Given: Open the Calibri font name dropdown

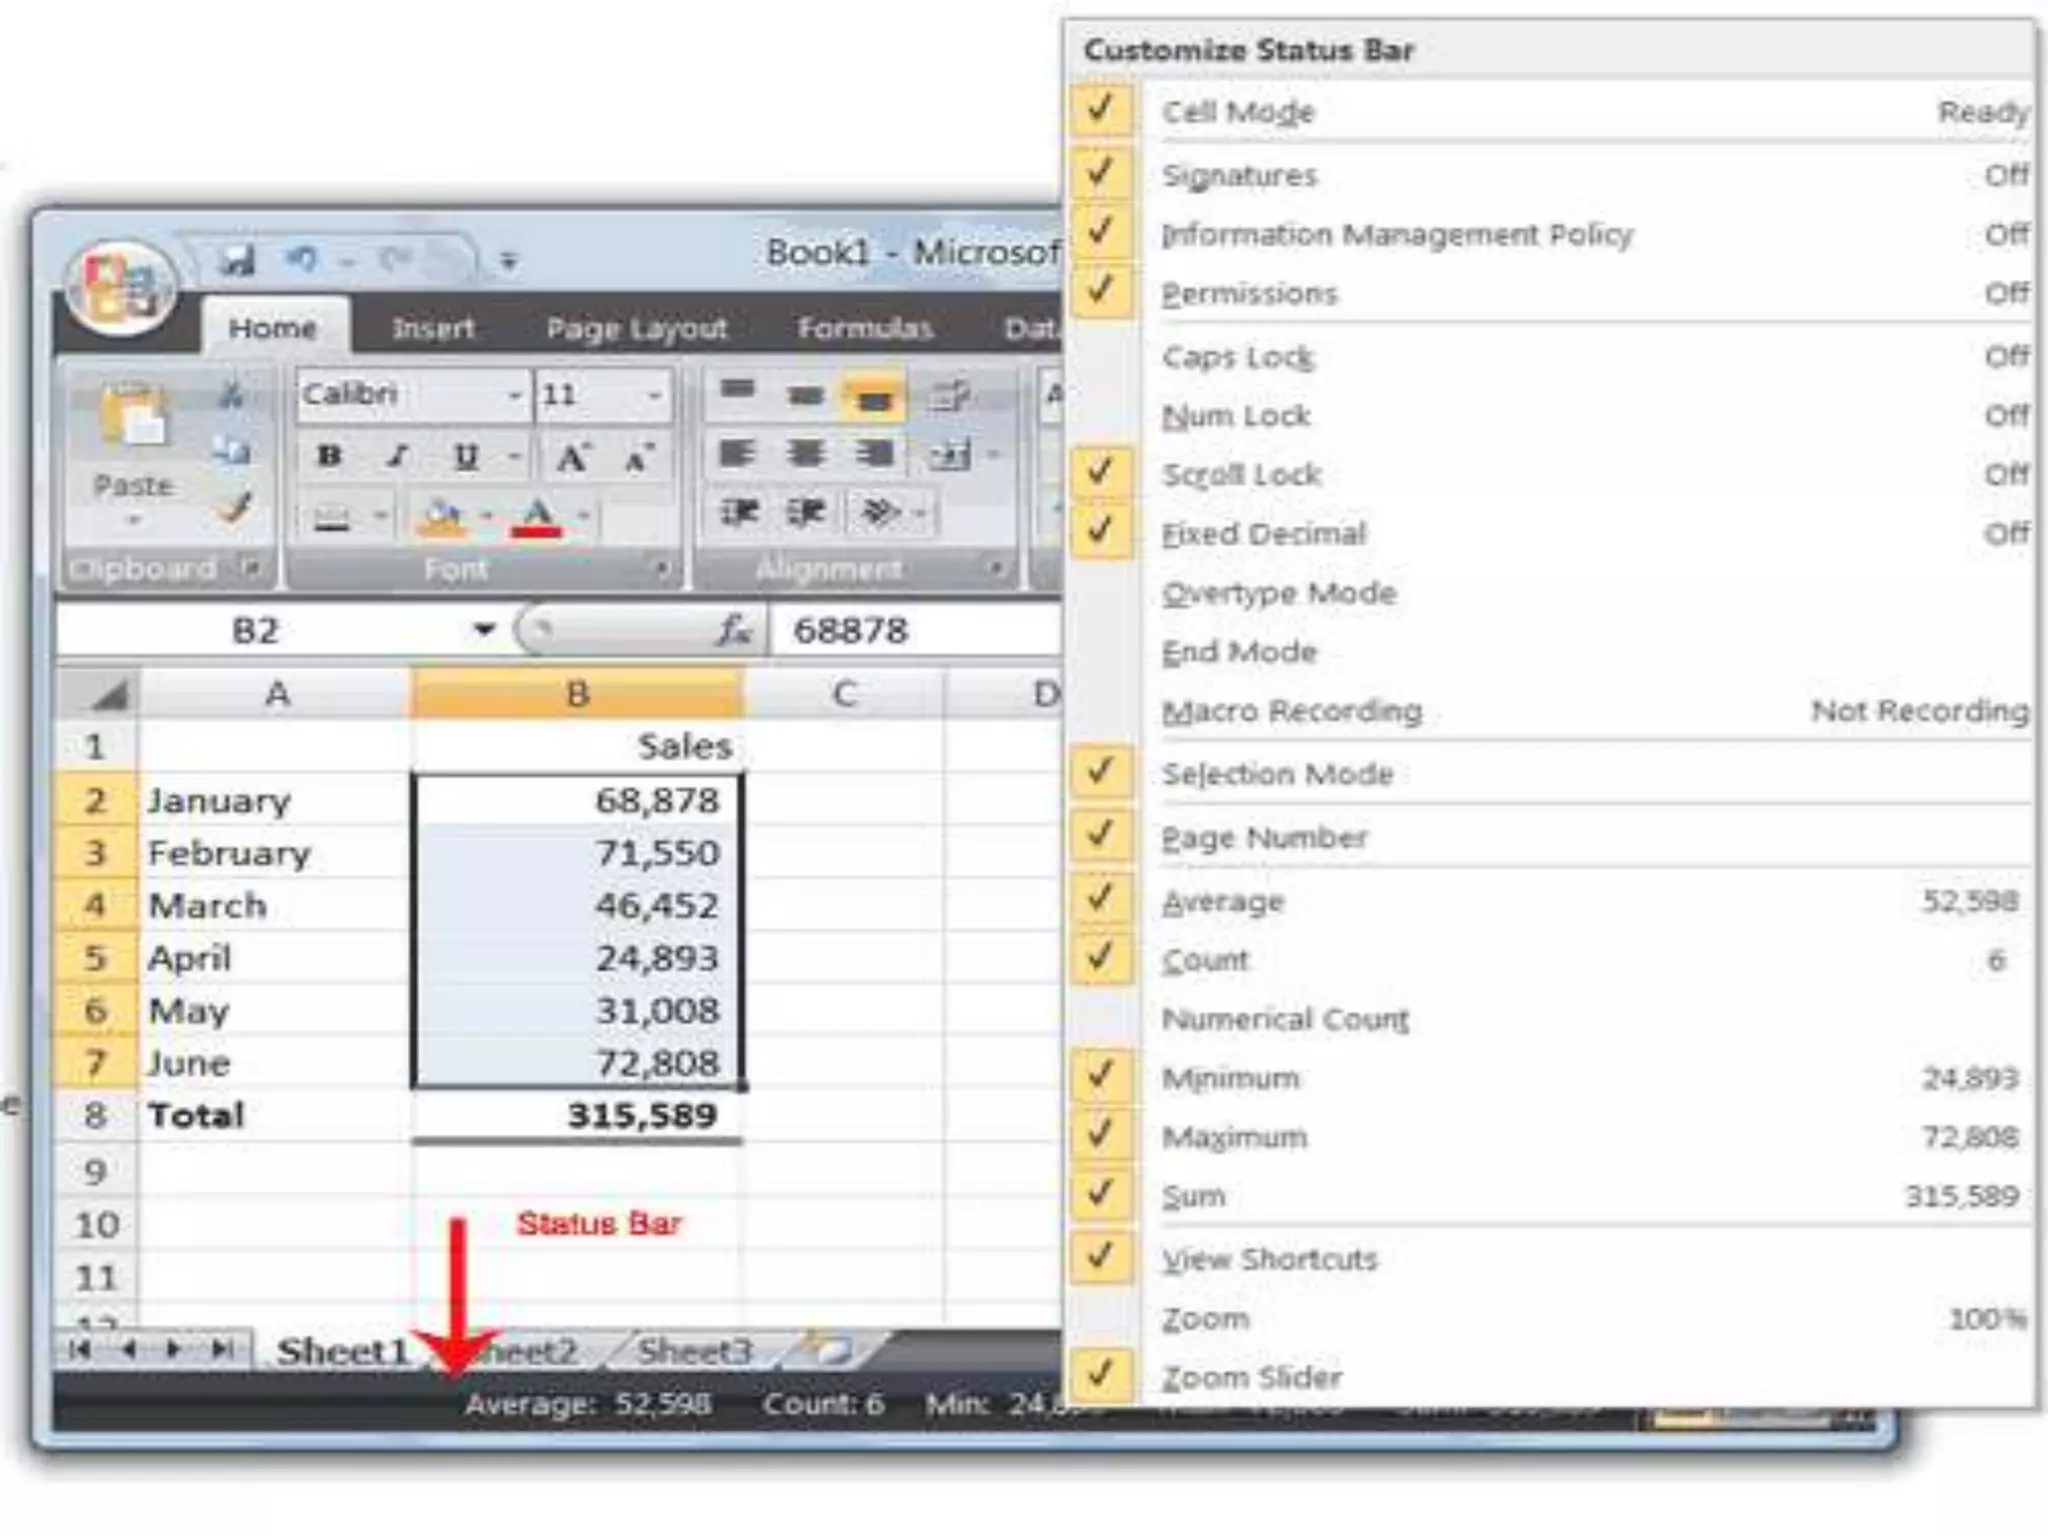Looking at the screenshot, I should [514, 395].
